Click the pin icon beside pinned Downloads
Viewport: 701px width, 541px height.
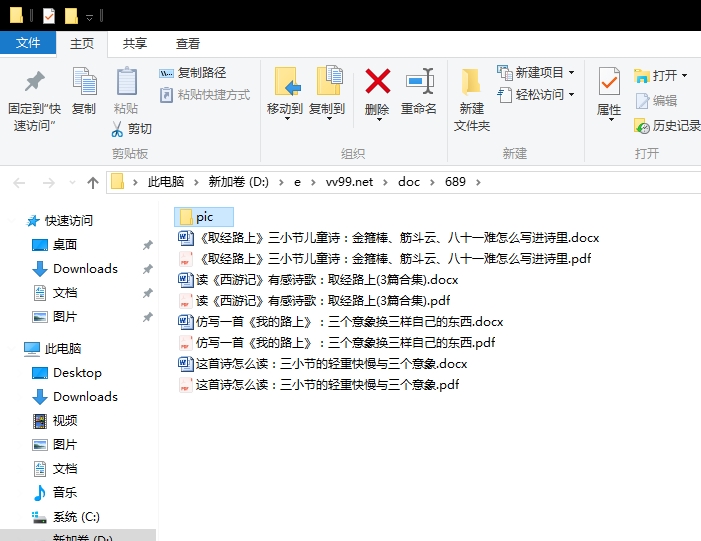(x=148, y=269)
